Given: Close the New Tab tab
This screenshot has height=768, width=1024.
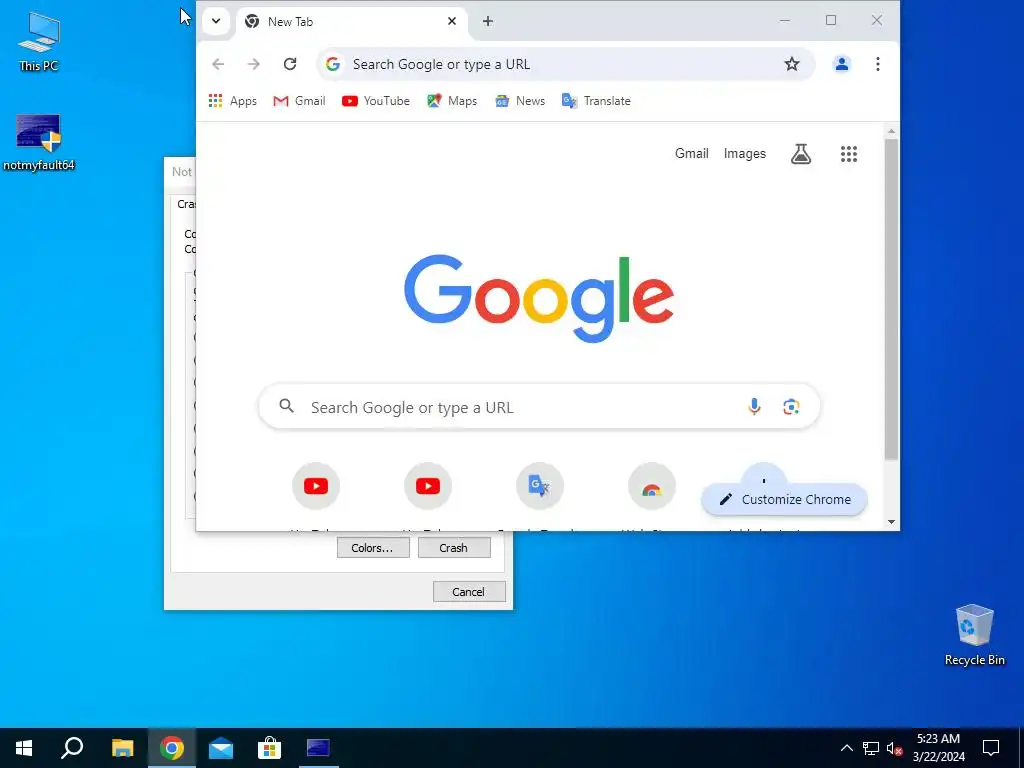Looking at the screenshot, I should [x=452, y=22].
